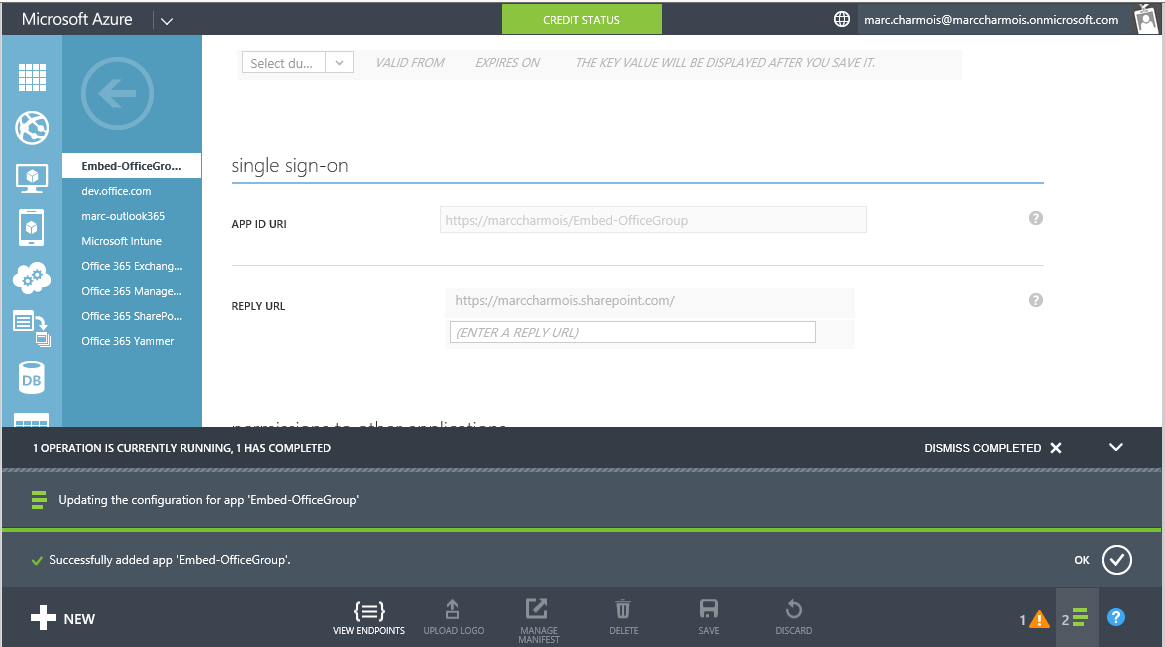Screen dimensions: 1165x647
Task: Open the account email menu
Action: coord(991,20)
